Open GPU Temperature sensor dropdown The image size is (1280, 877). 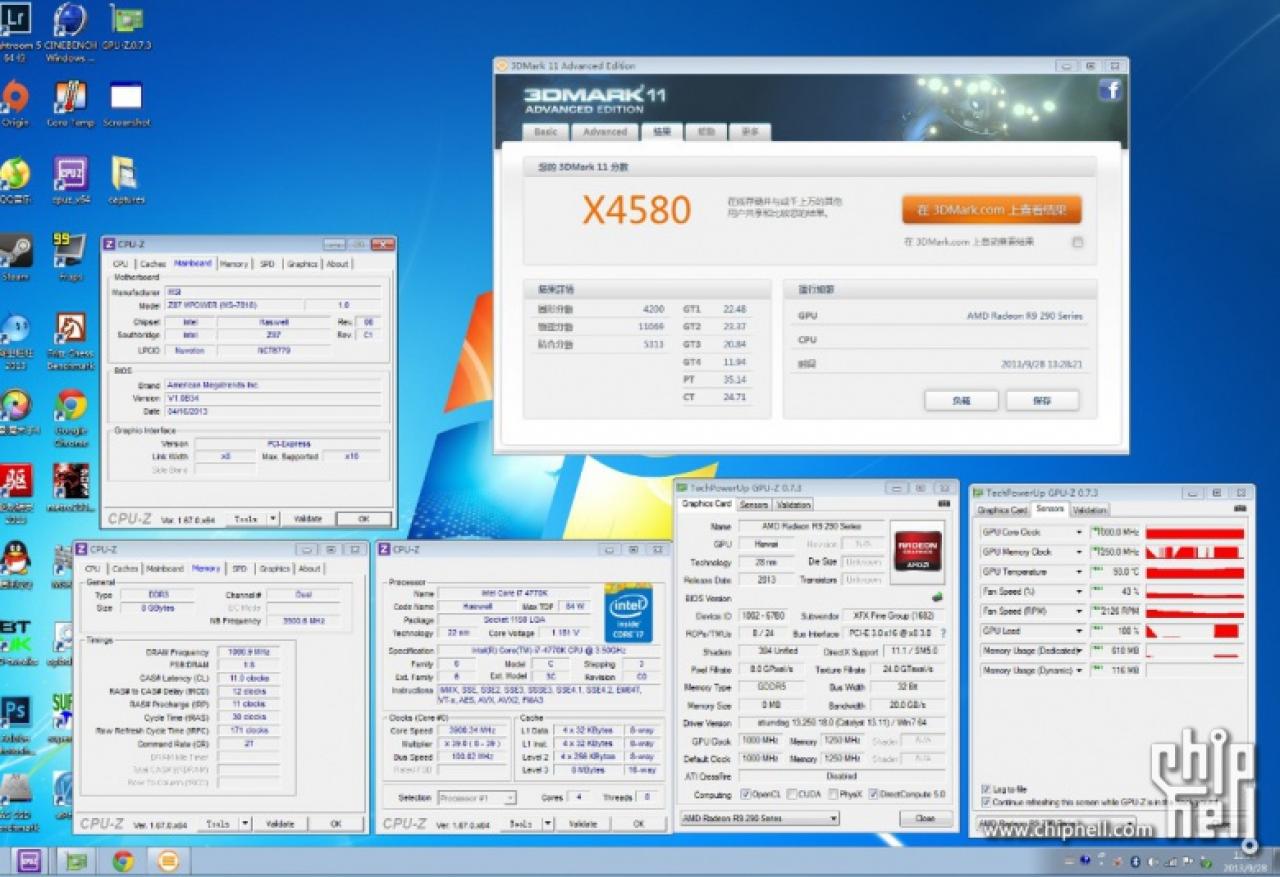pos(1079,572)
